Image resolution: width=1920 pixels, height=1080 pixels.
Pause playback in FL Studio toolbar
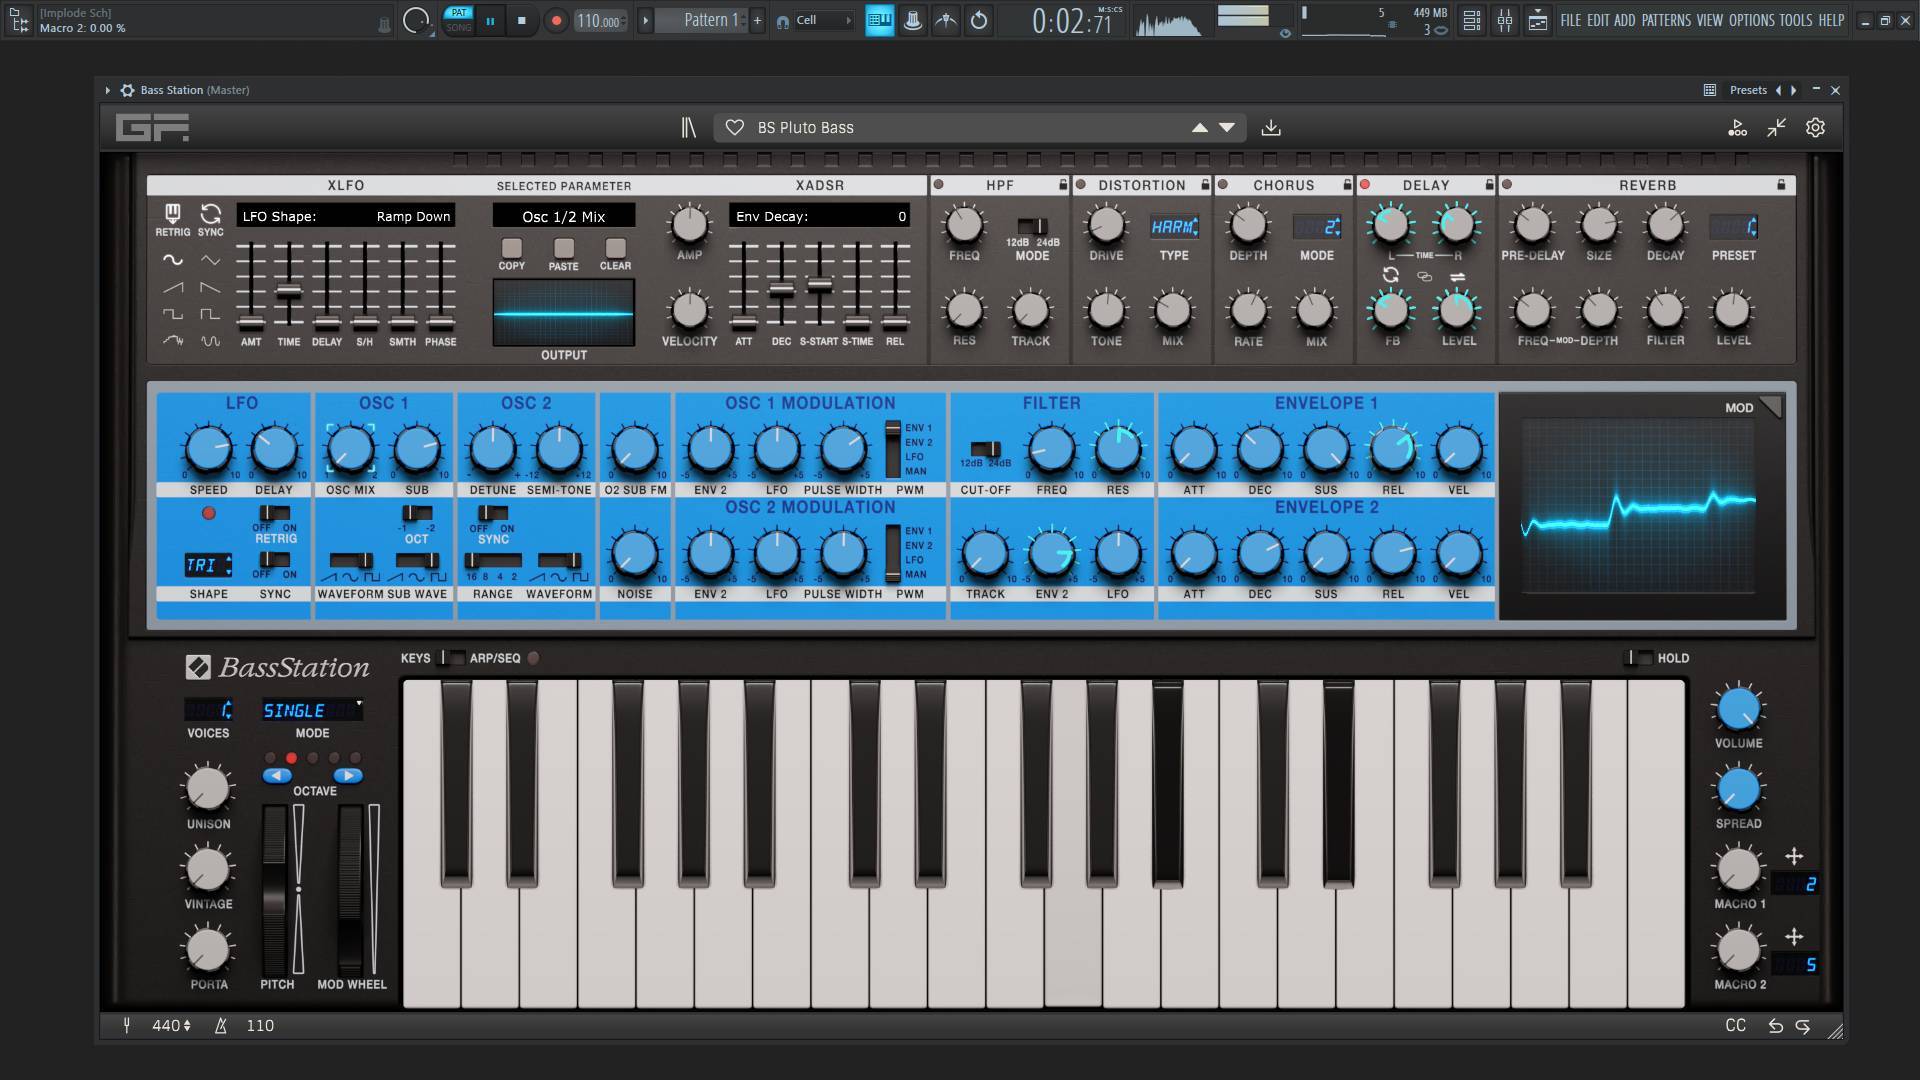pyautogui.click(x=490, y=20)
